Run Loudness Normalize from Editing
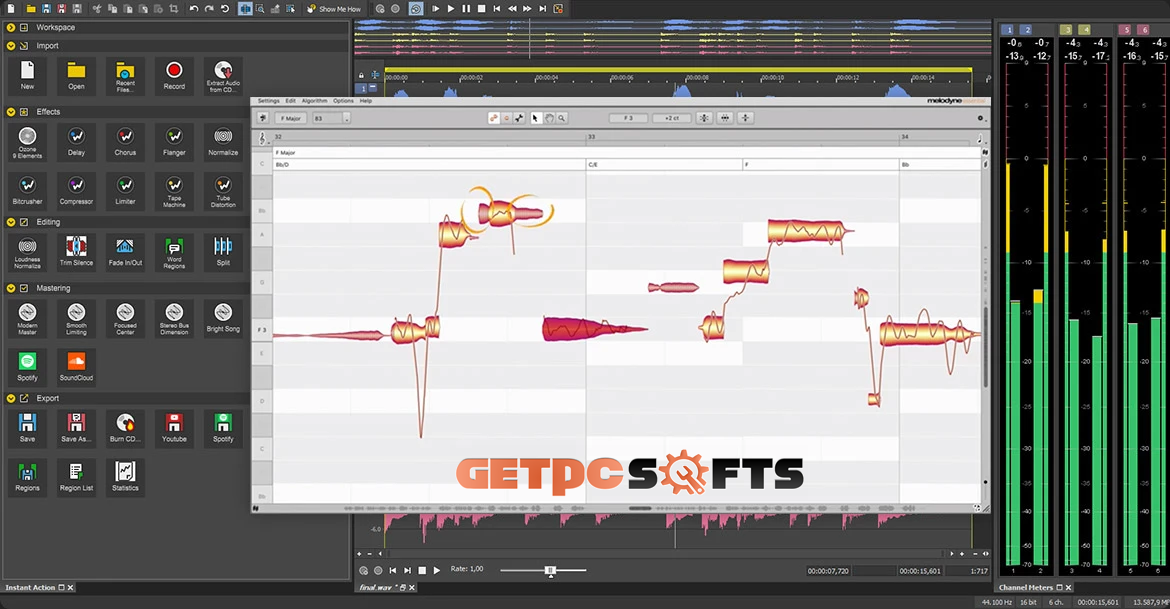The image size is (1170, 609). coord(27,252)
